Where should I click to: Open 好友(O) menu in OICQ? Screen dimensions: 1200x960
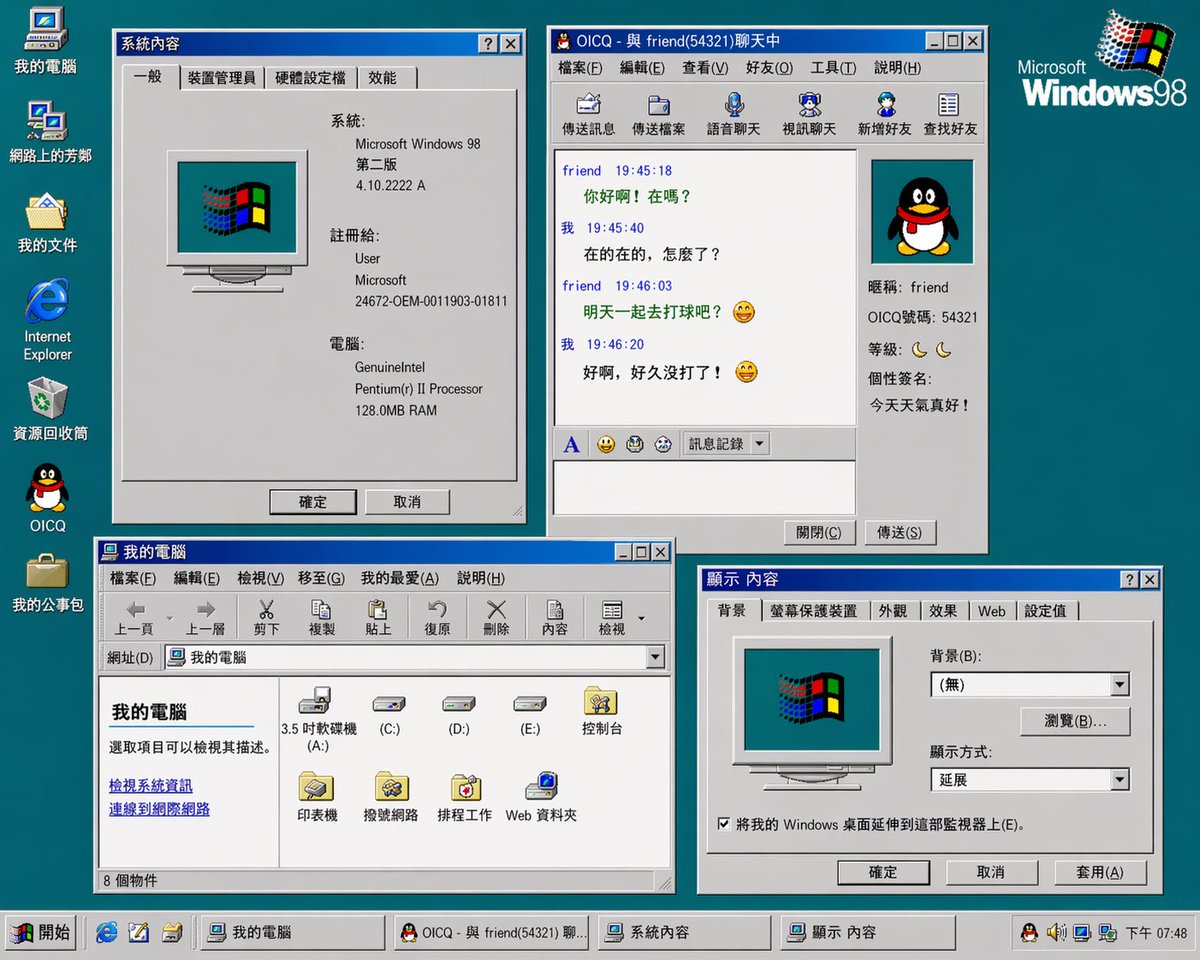[769, 68]
